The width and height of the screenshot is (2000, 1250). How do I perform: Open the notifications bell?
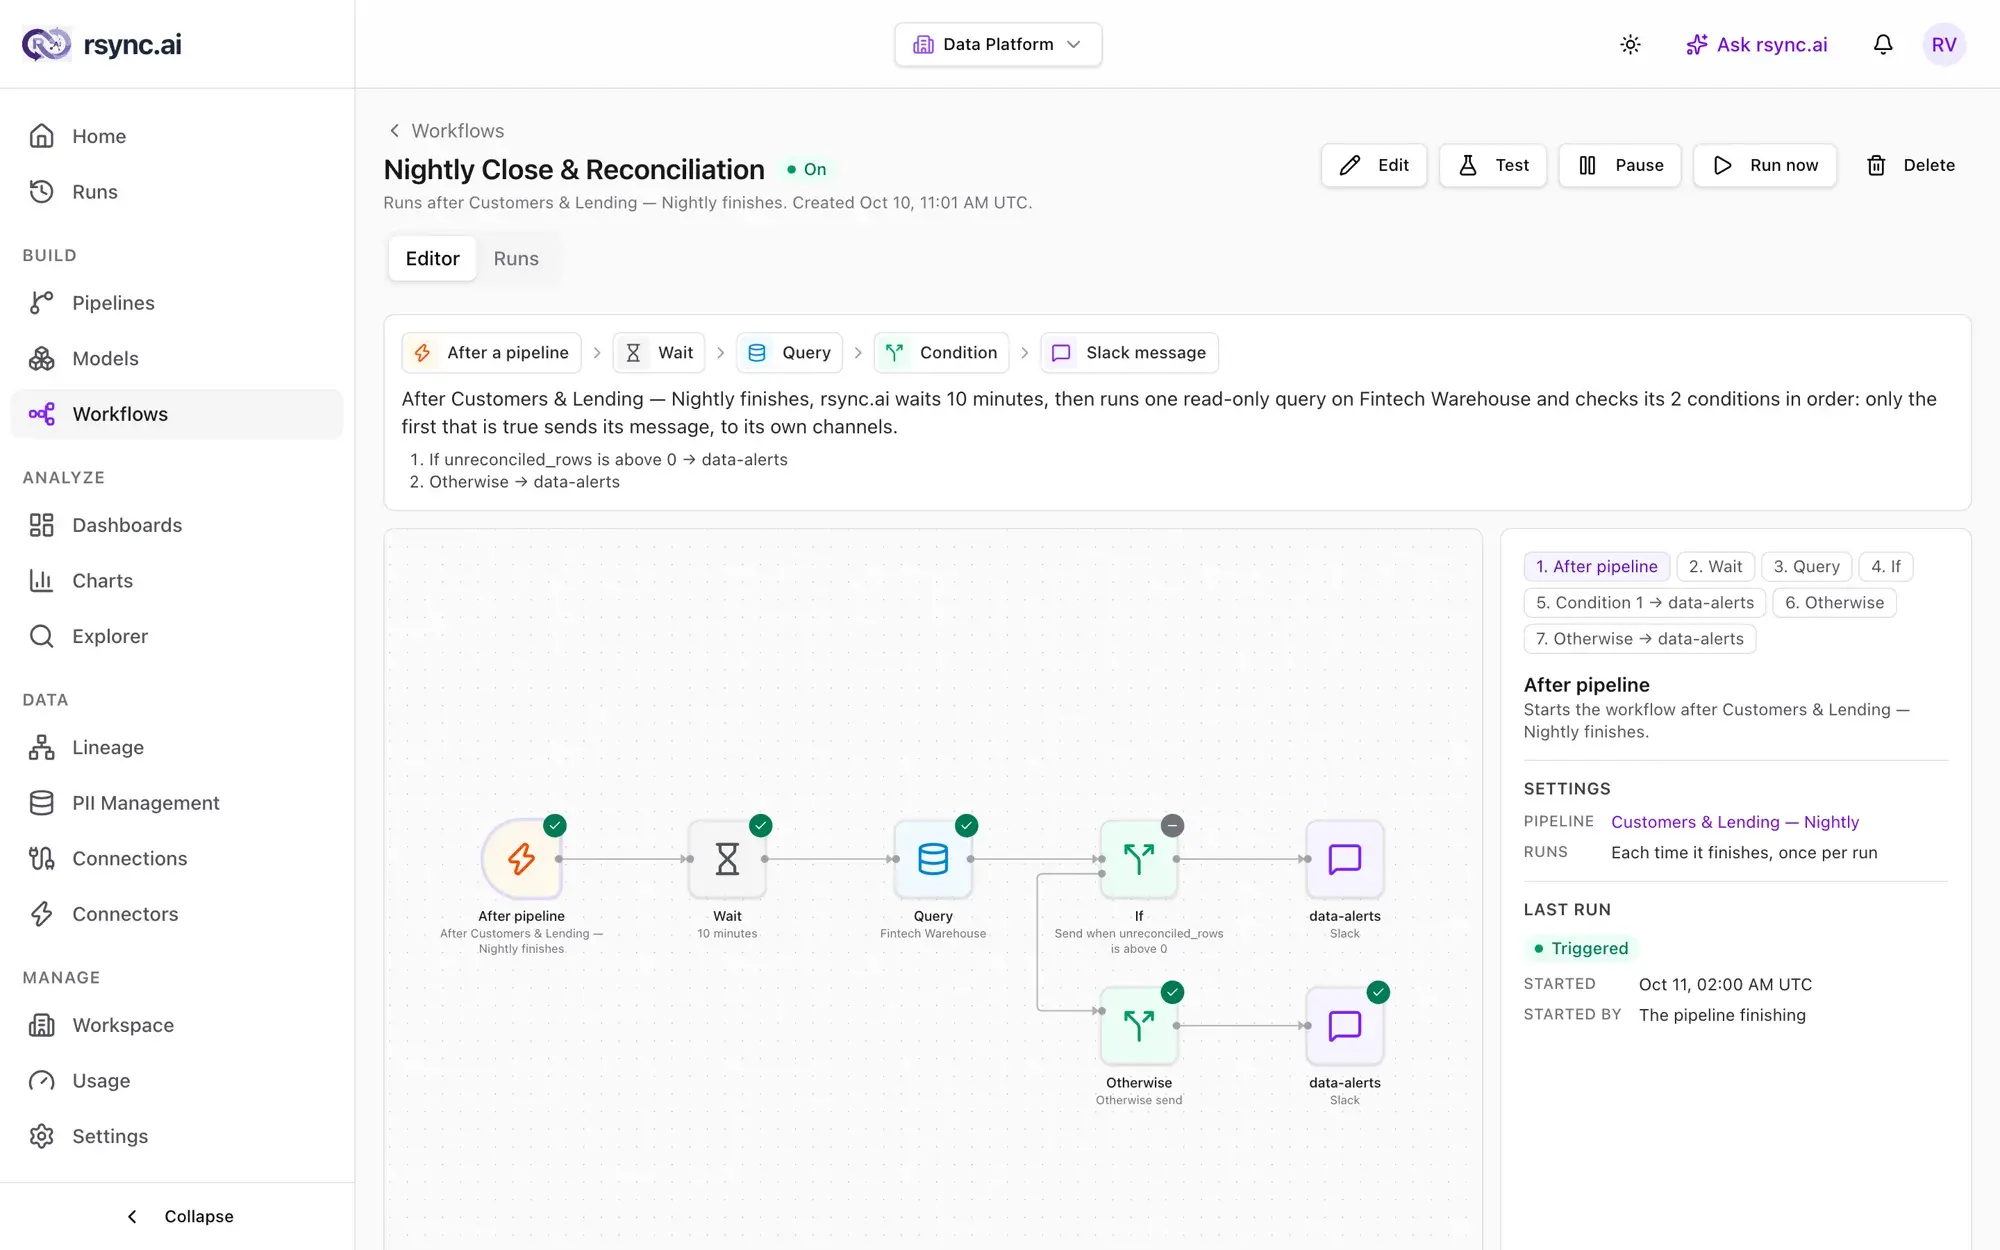pos(1883,44)
